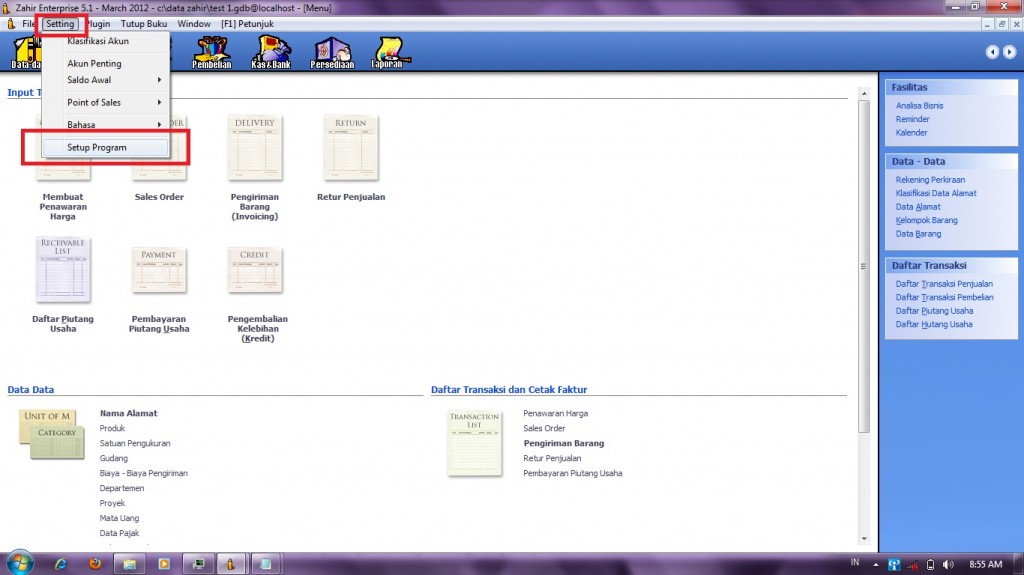Open Daftar Piutang Usaha sidebar link
Image resolution: width=1024 pixels, height=575 pixels.
[934, 311]
